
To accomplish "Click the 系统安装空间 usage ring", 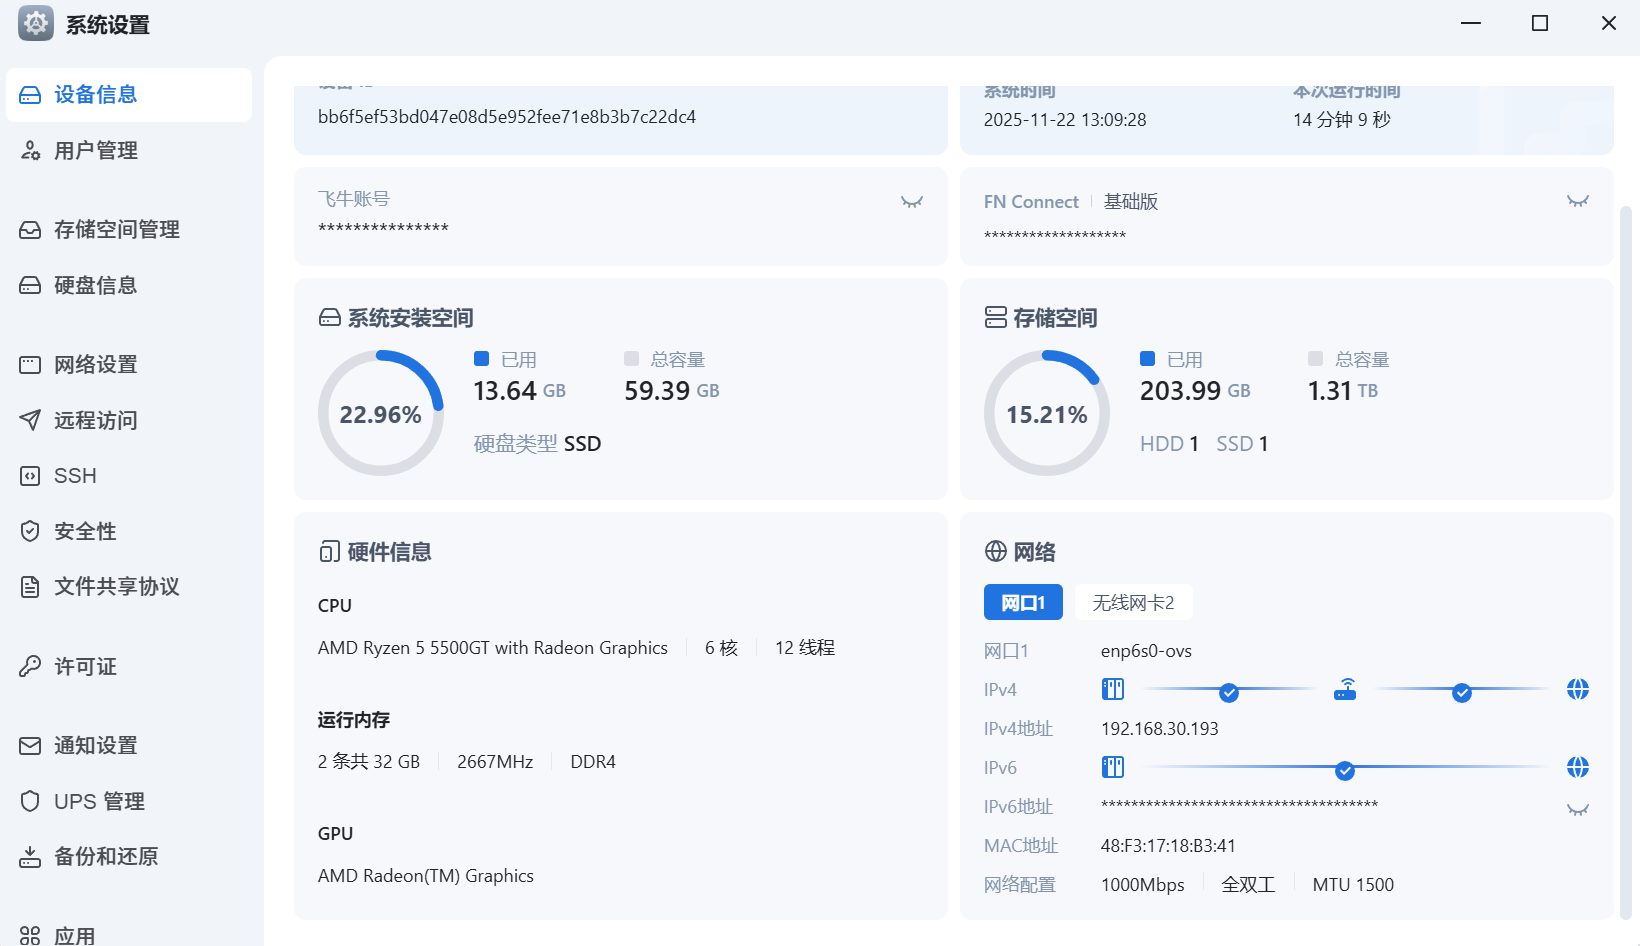I will (x=381, y=413).
